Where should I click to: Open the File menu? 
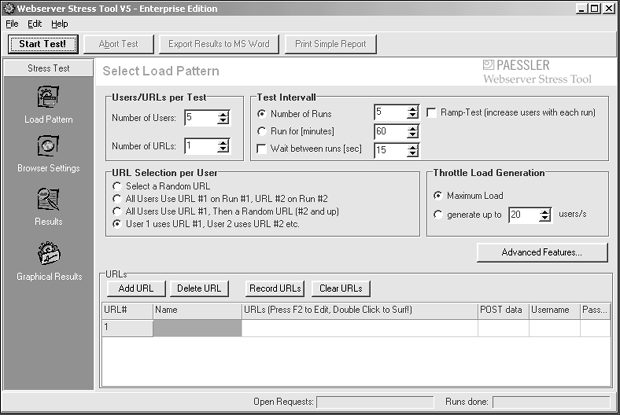(12, 23)
